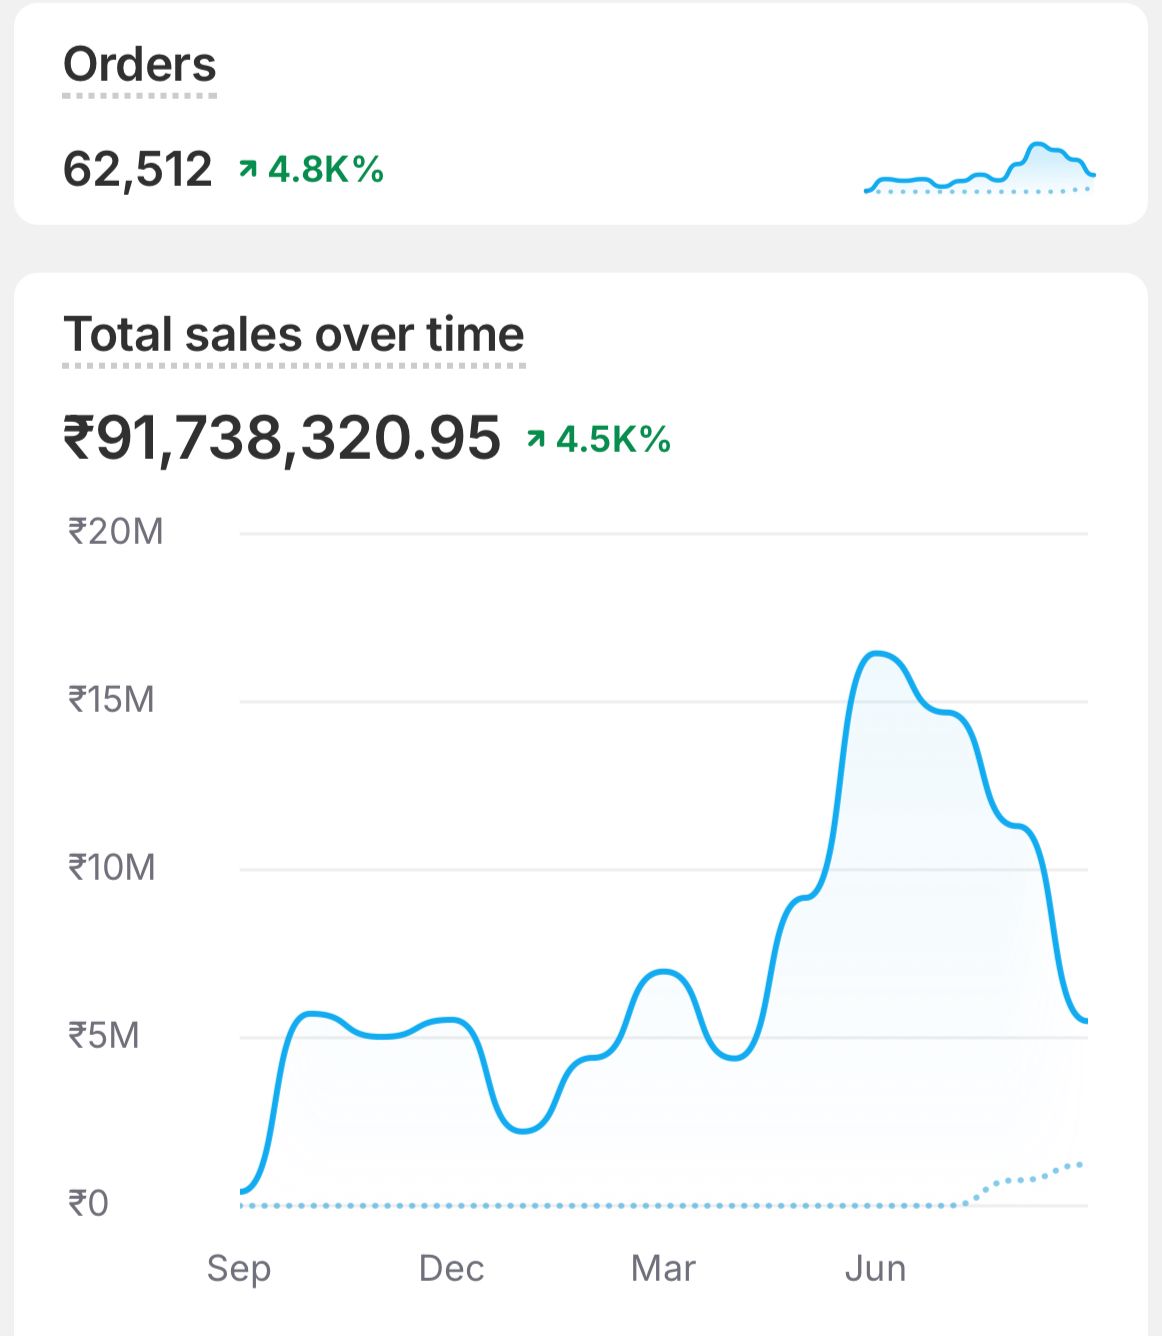Open the Total sales over time heading

[293, 334]
